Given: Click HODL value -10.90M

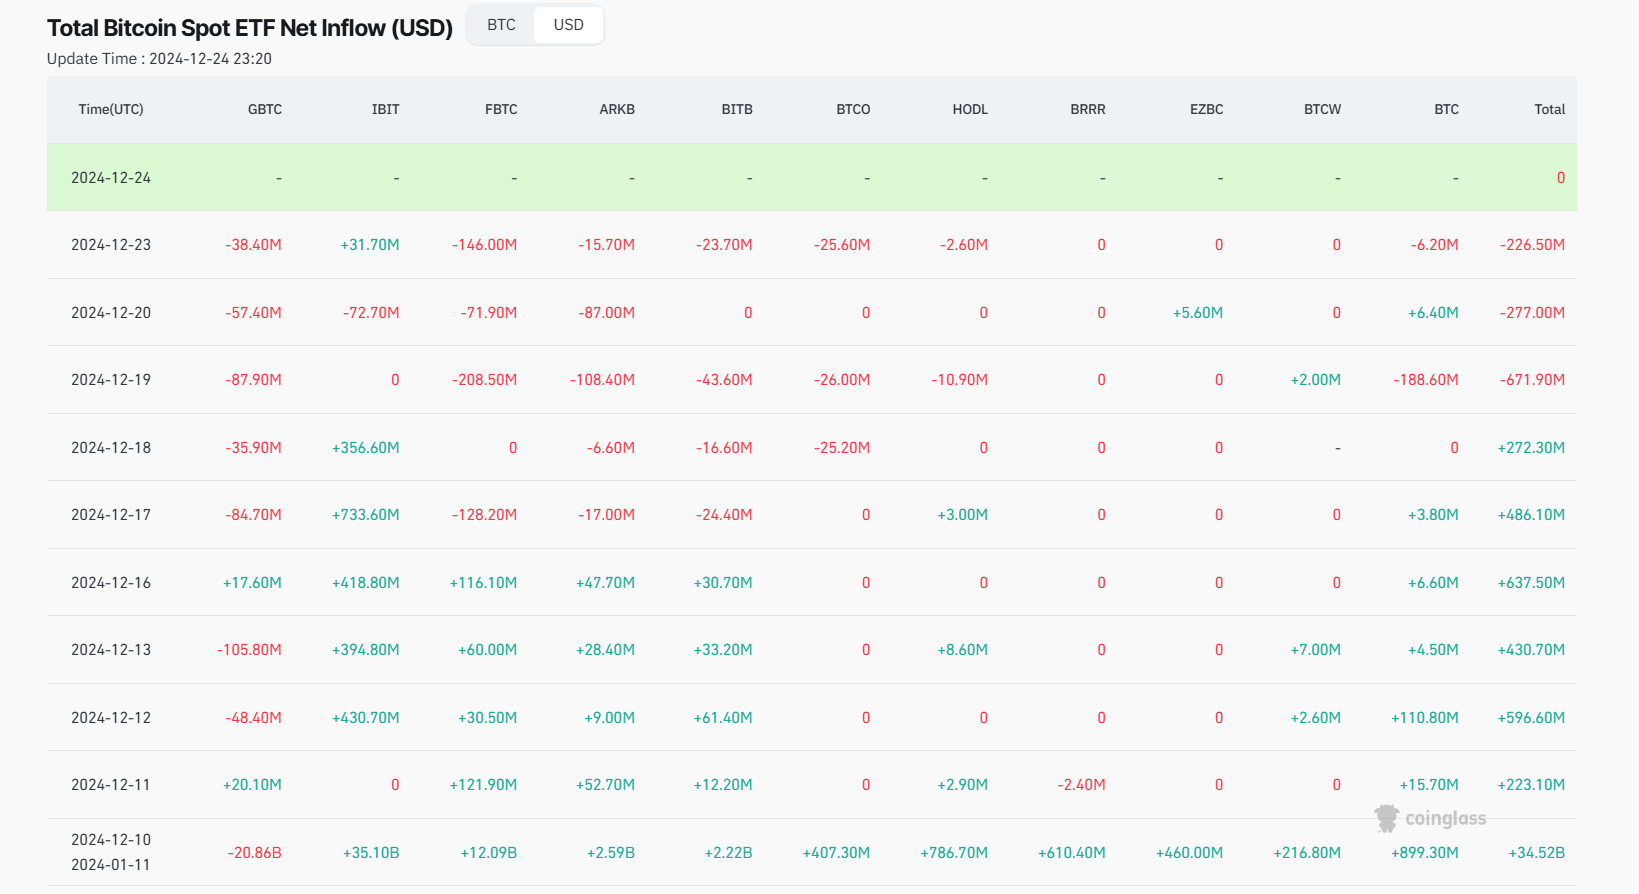Looking at the screenshot, I should click(x=960, y=380).
